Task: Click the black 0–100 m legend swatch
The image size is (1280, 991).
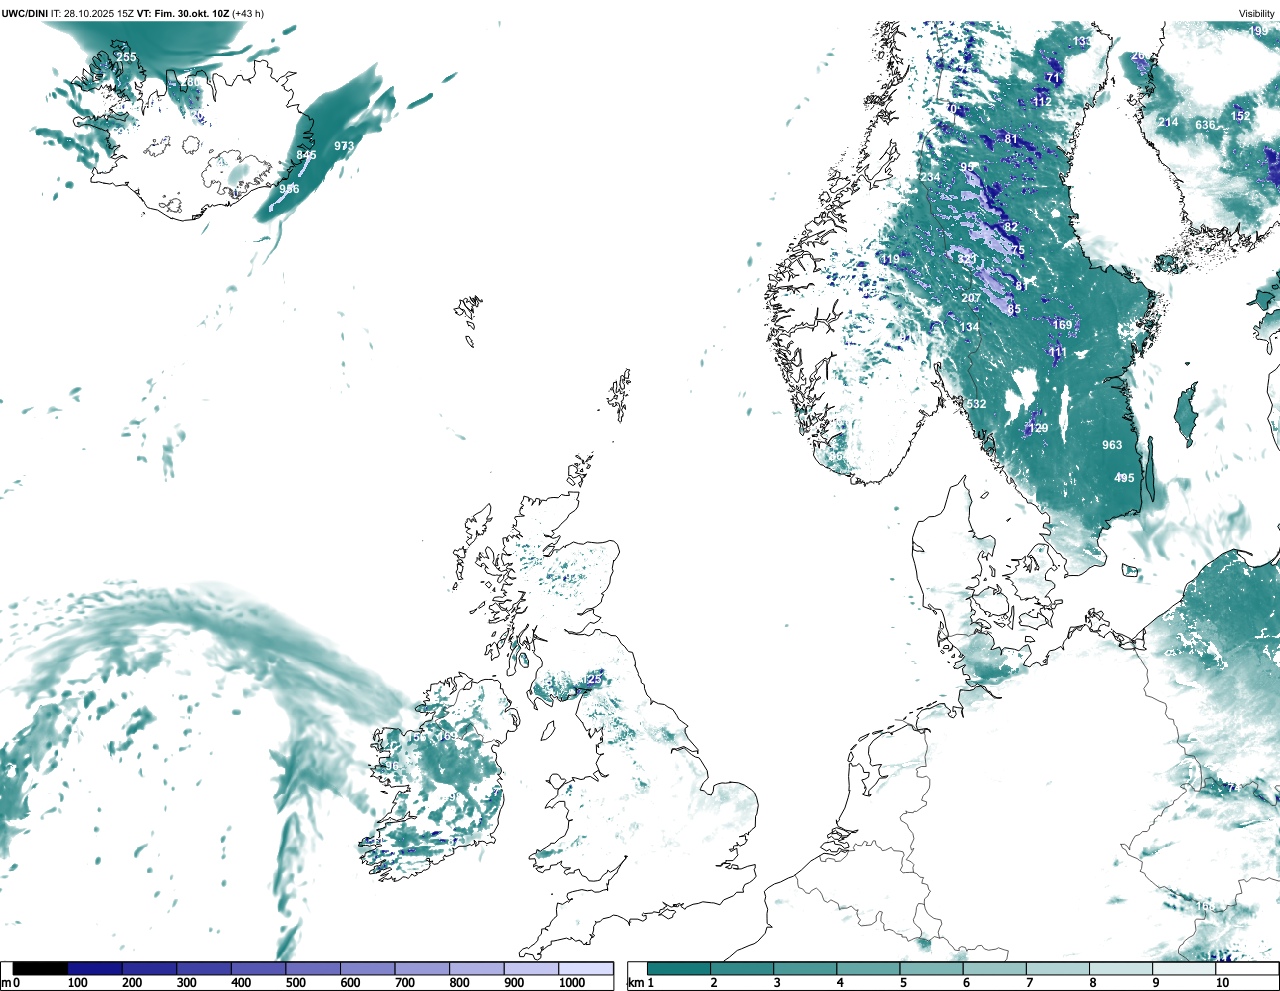Action: point(40,968)
